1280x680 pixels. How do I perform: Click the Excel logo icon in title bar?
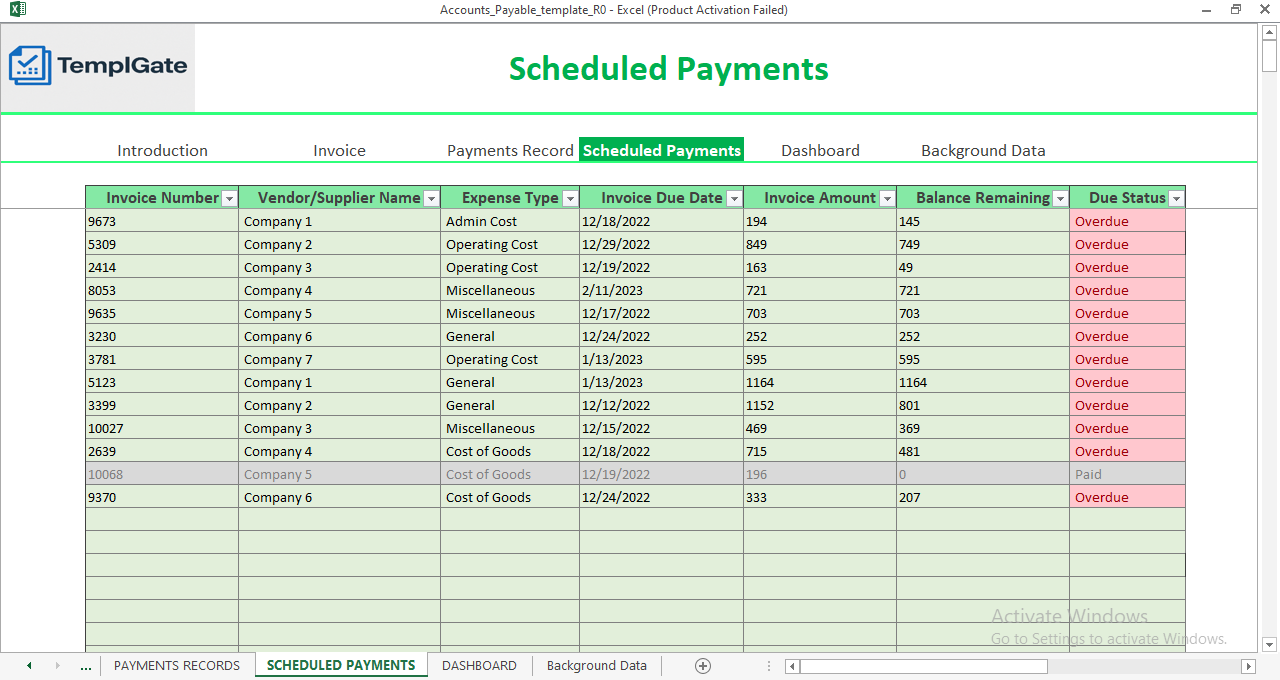(17, 10)
